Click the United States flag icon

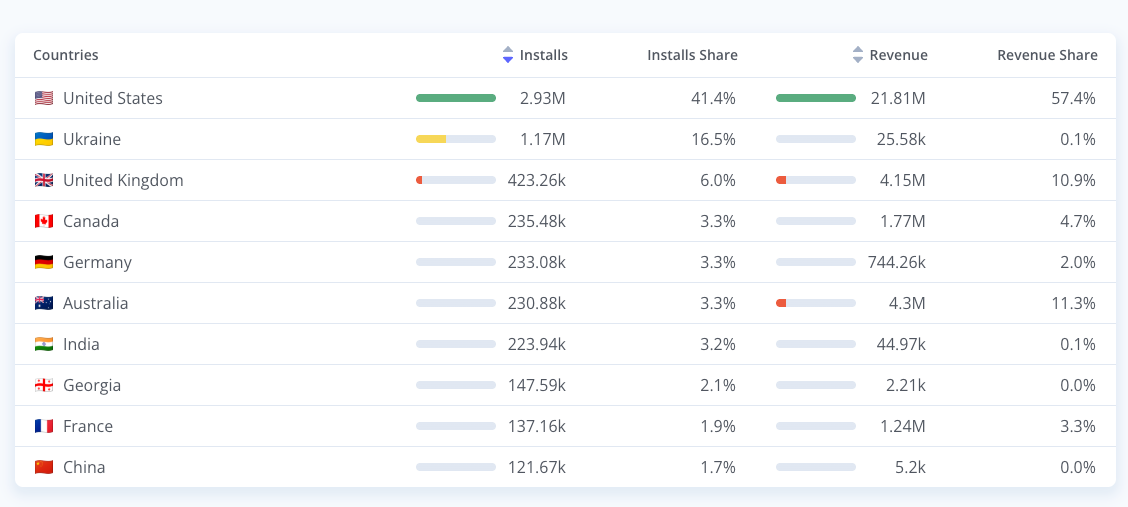point(44,99)
